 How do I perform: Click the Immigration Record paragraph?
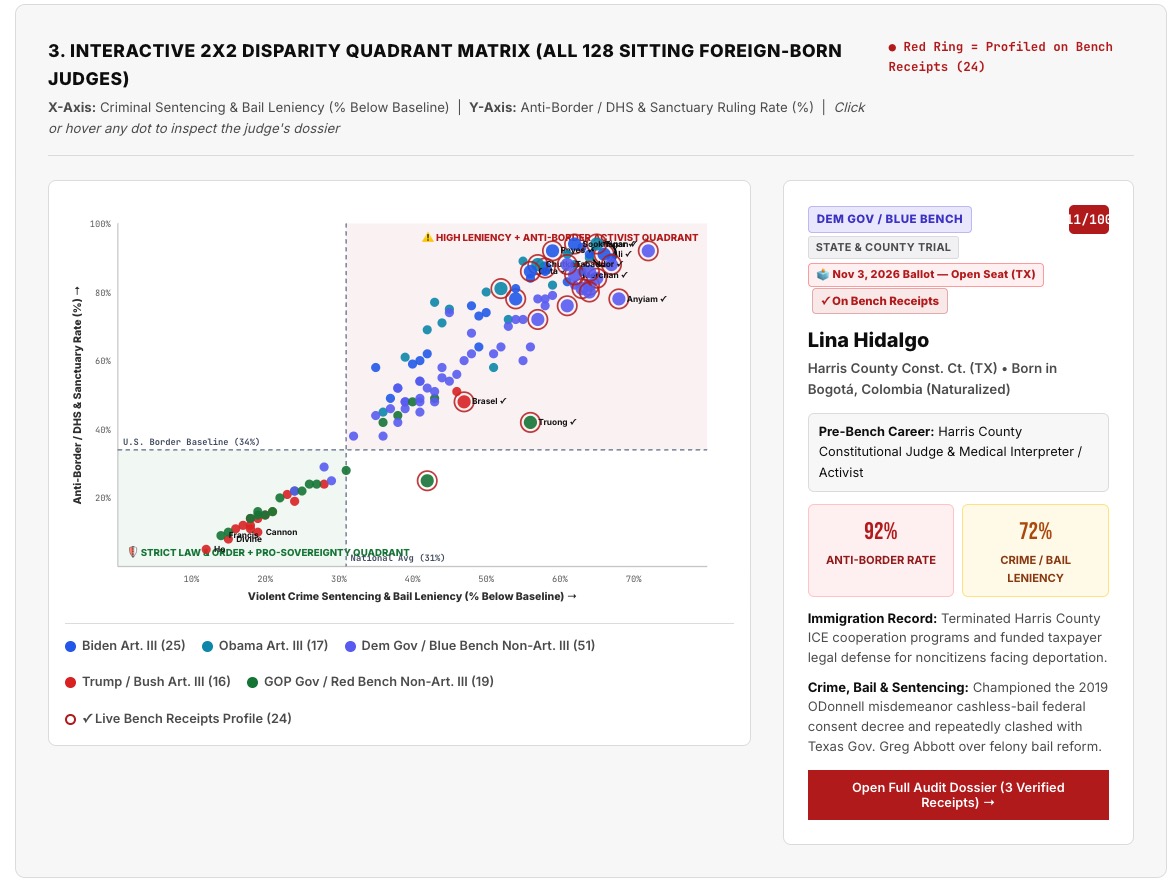point(957,638)
